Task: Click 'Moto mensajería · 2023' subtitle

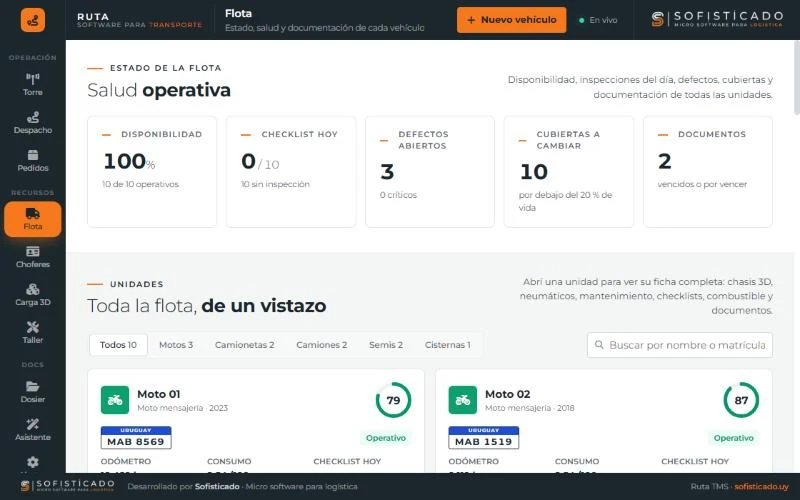Action: (183, 408)
